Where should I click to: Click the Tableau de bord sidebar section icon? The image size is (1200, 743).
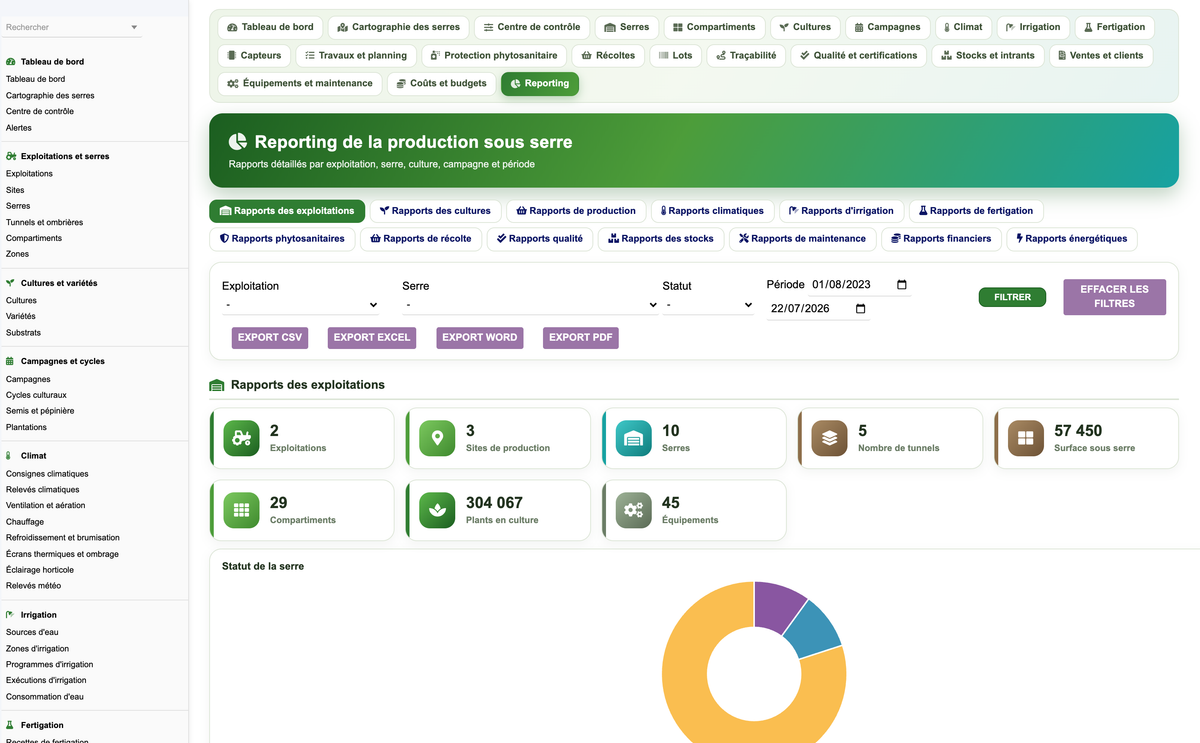(x=11, y=62)
